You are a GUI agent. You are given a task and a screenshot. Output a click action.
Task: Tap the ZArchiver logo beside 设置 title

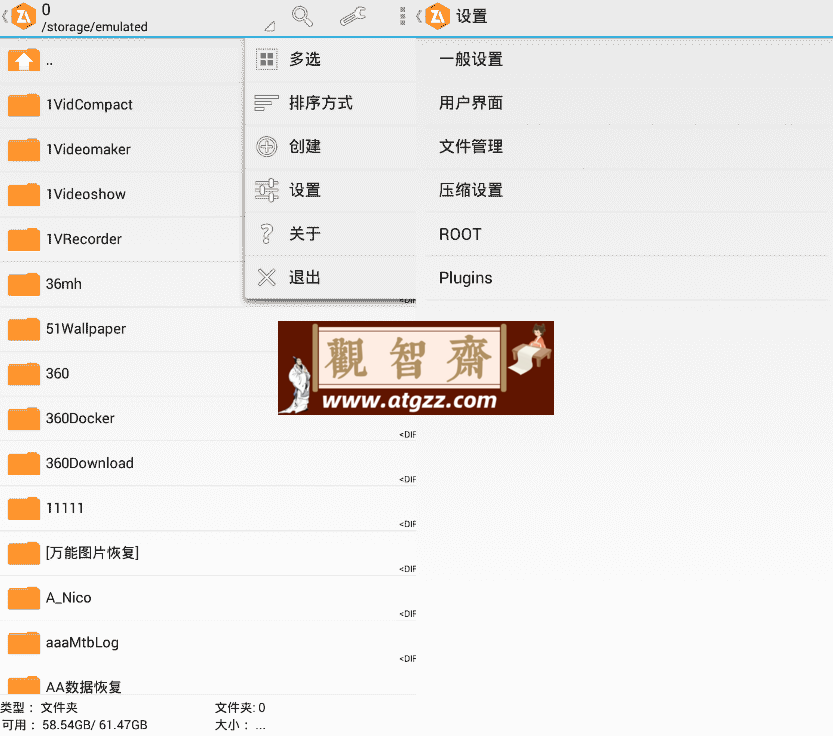coord(437,16)
